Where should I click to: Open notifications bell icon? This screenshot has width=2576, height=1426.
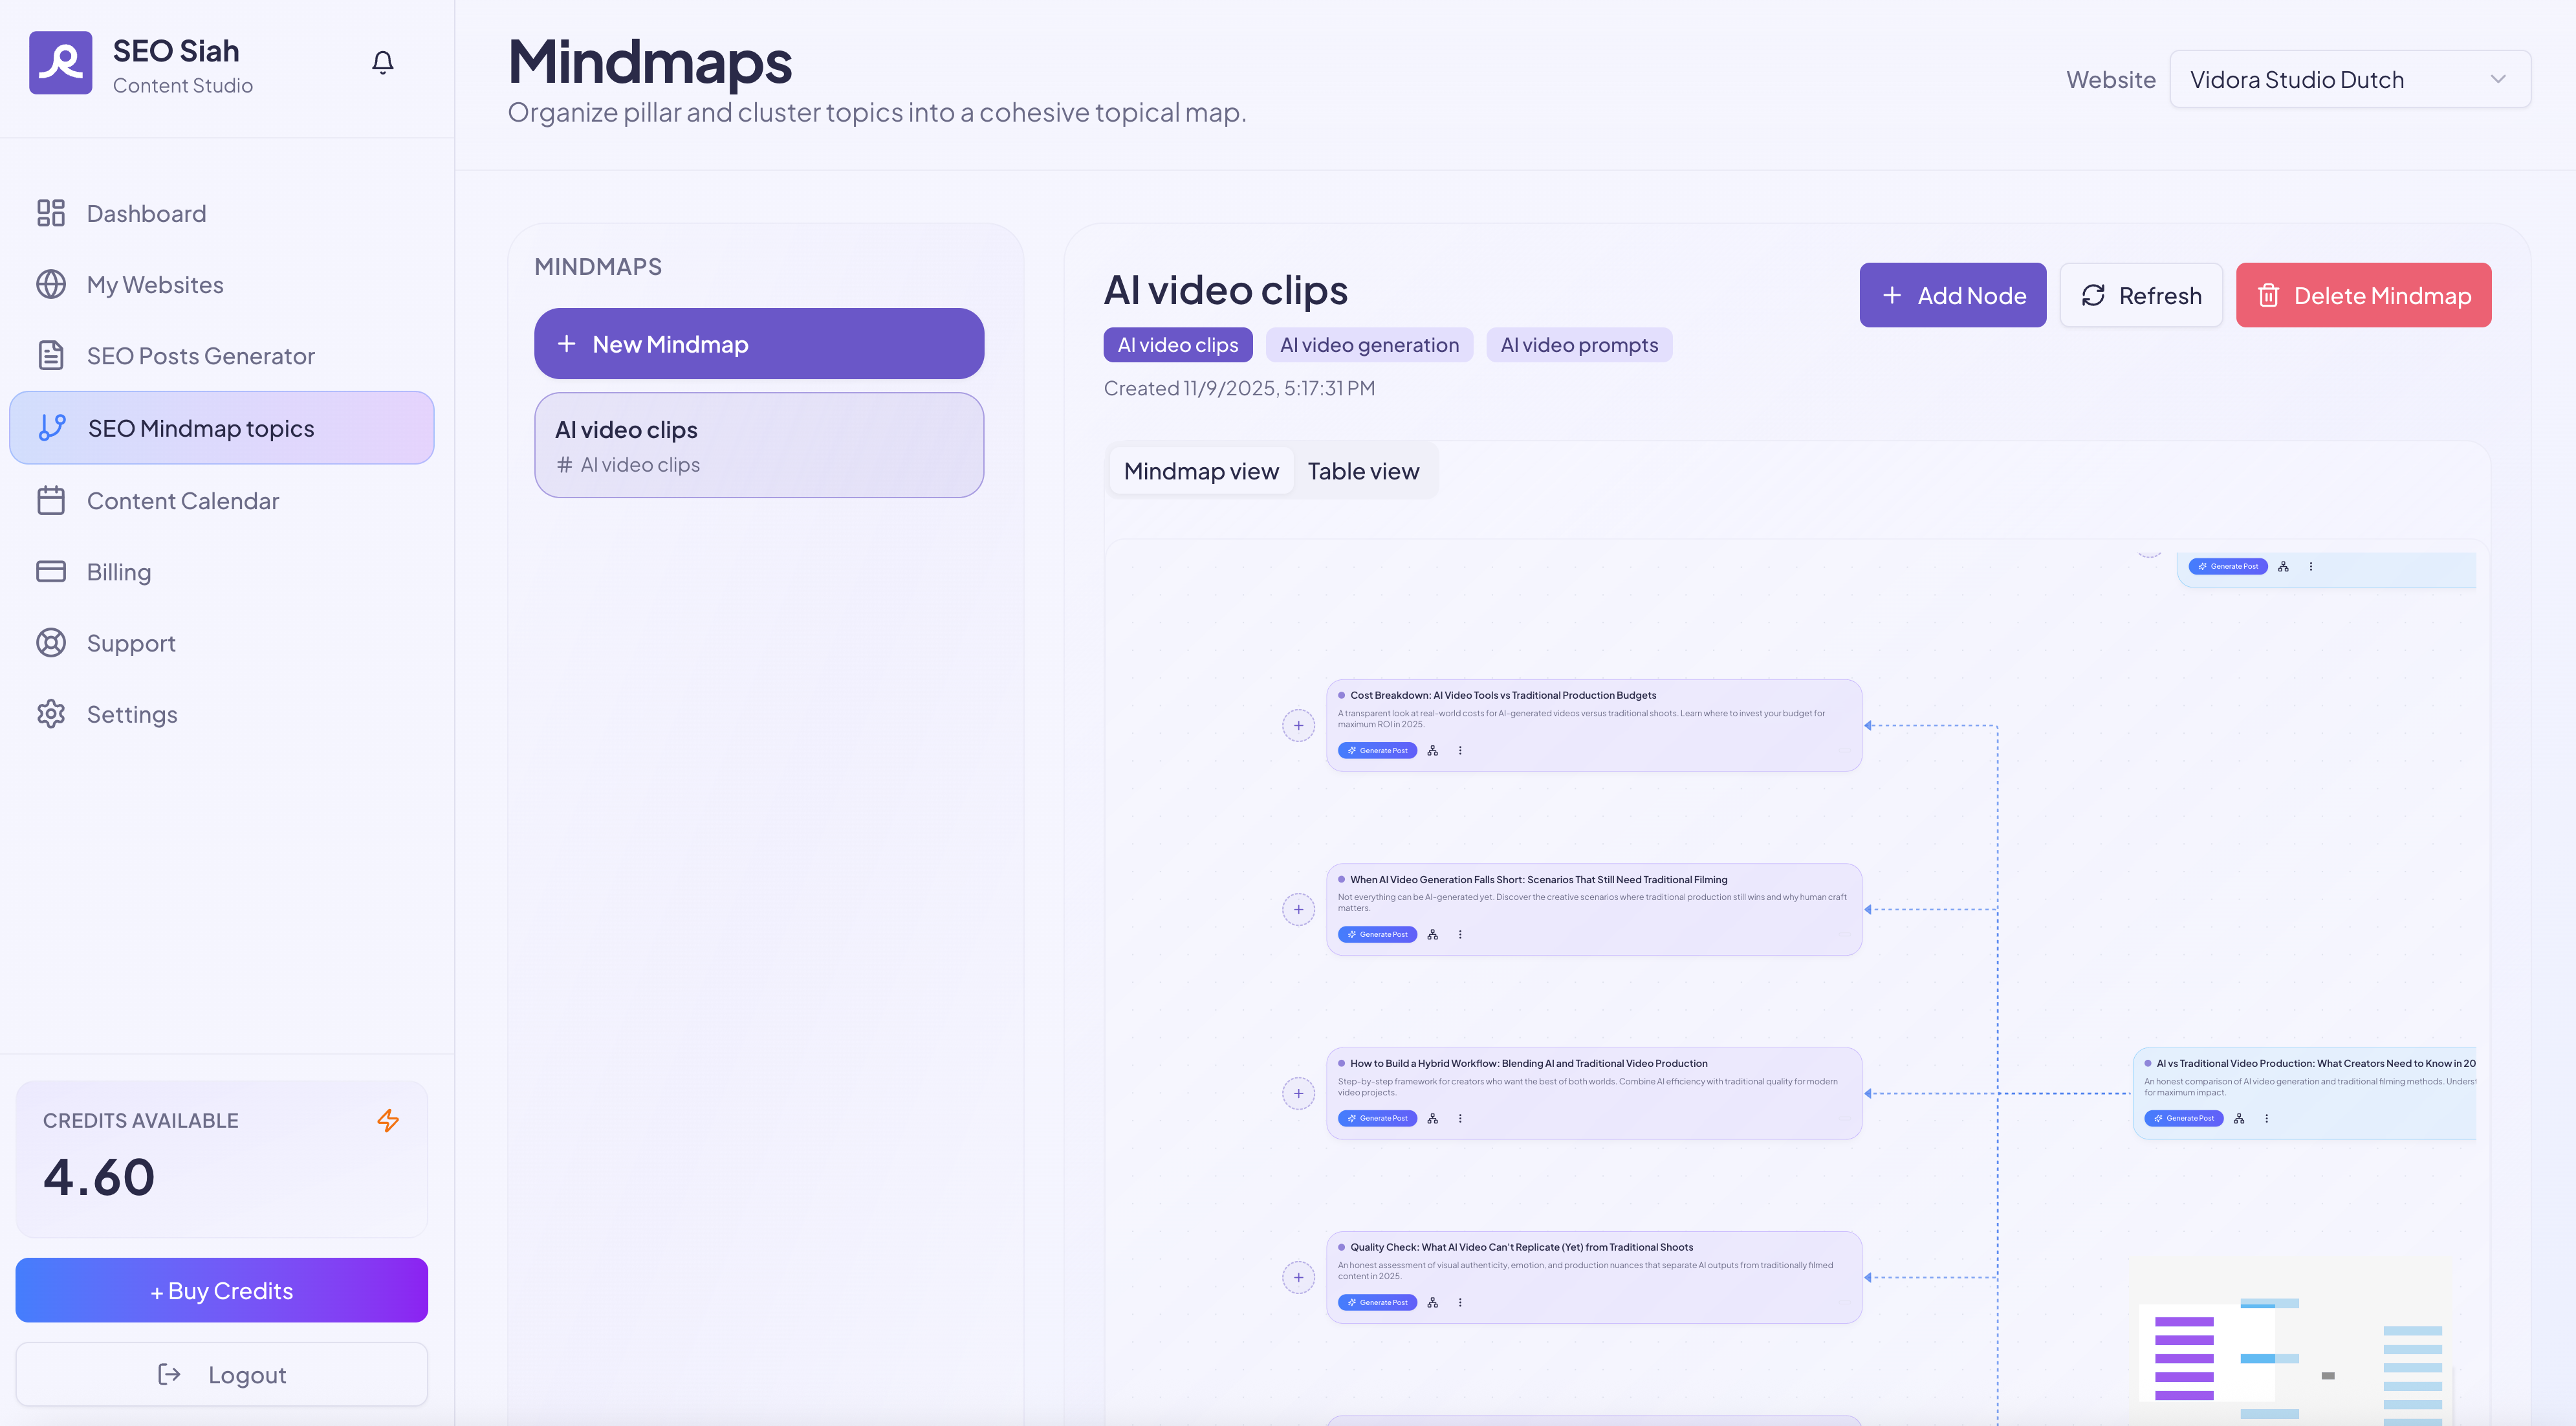[383, 63]
